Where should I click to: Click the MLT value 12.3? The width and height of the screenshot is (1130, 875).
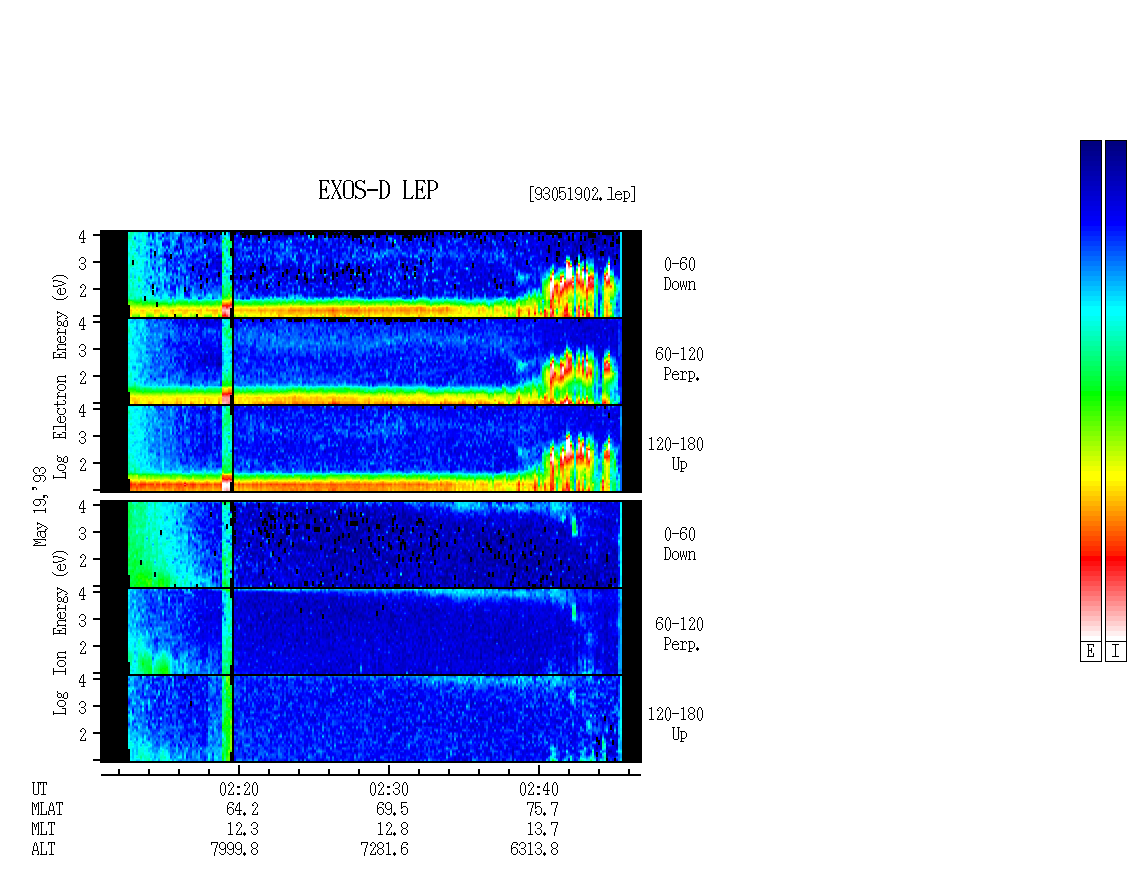(242, 830)
